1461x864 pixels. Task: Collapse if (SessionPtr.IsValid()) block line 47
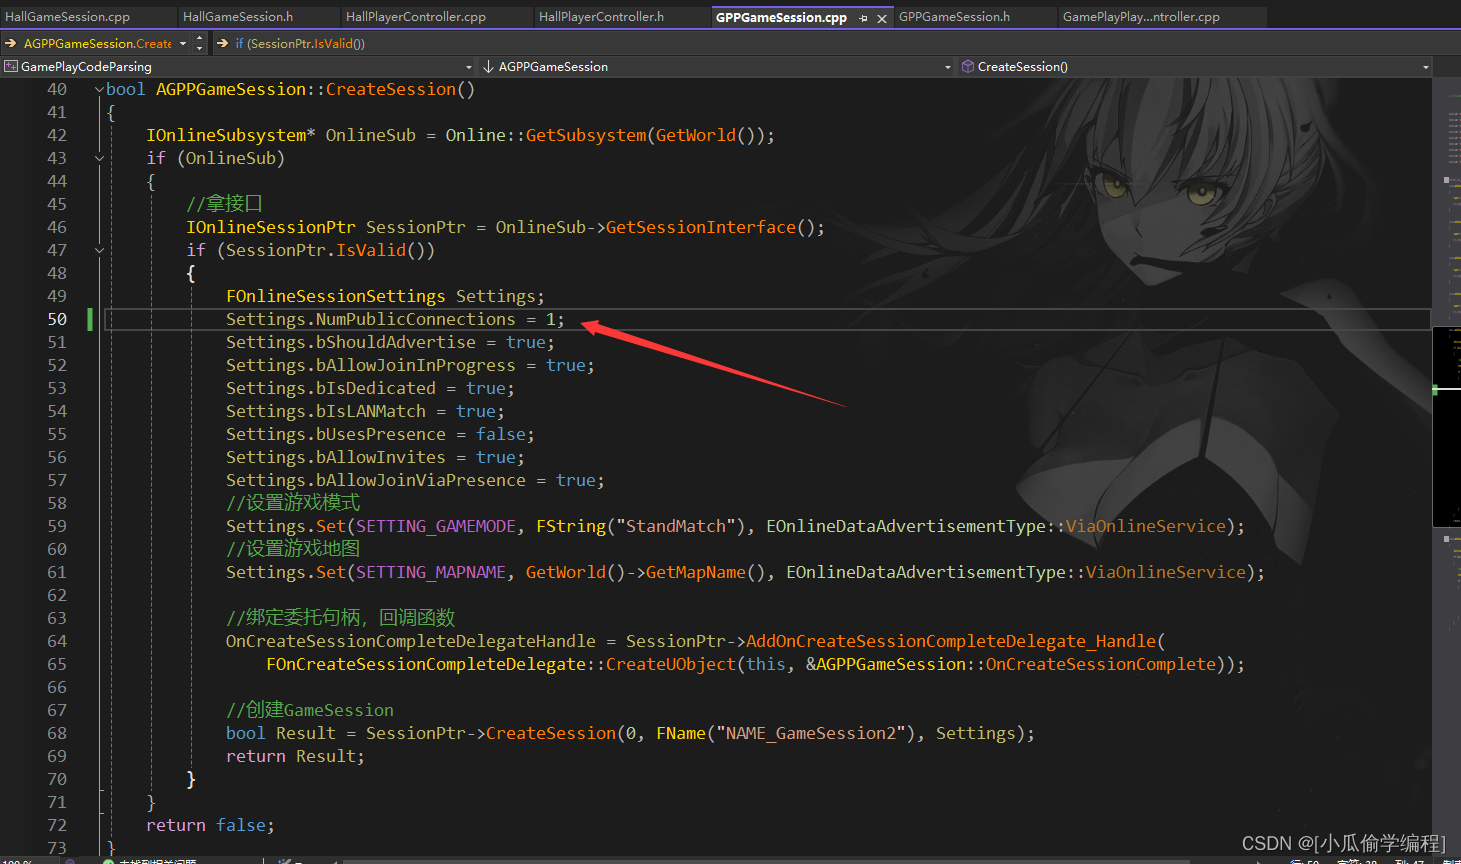99,250
